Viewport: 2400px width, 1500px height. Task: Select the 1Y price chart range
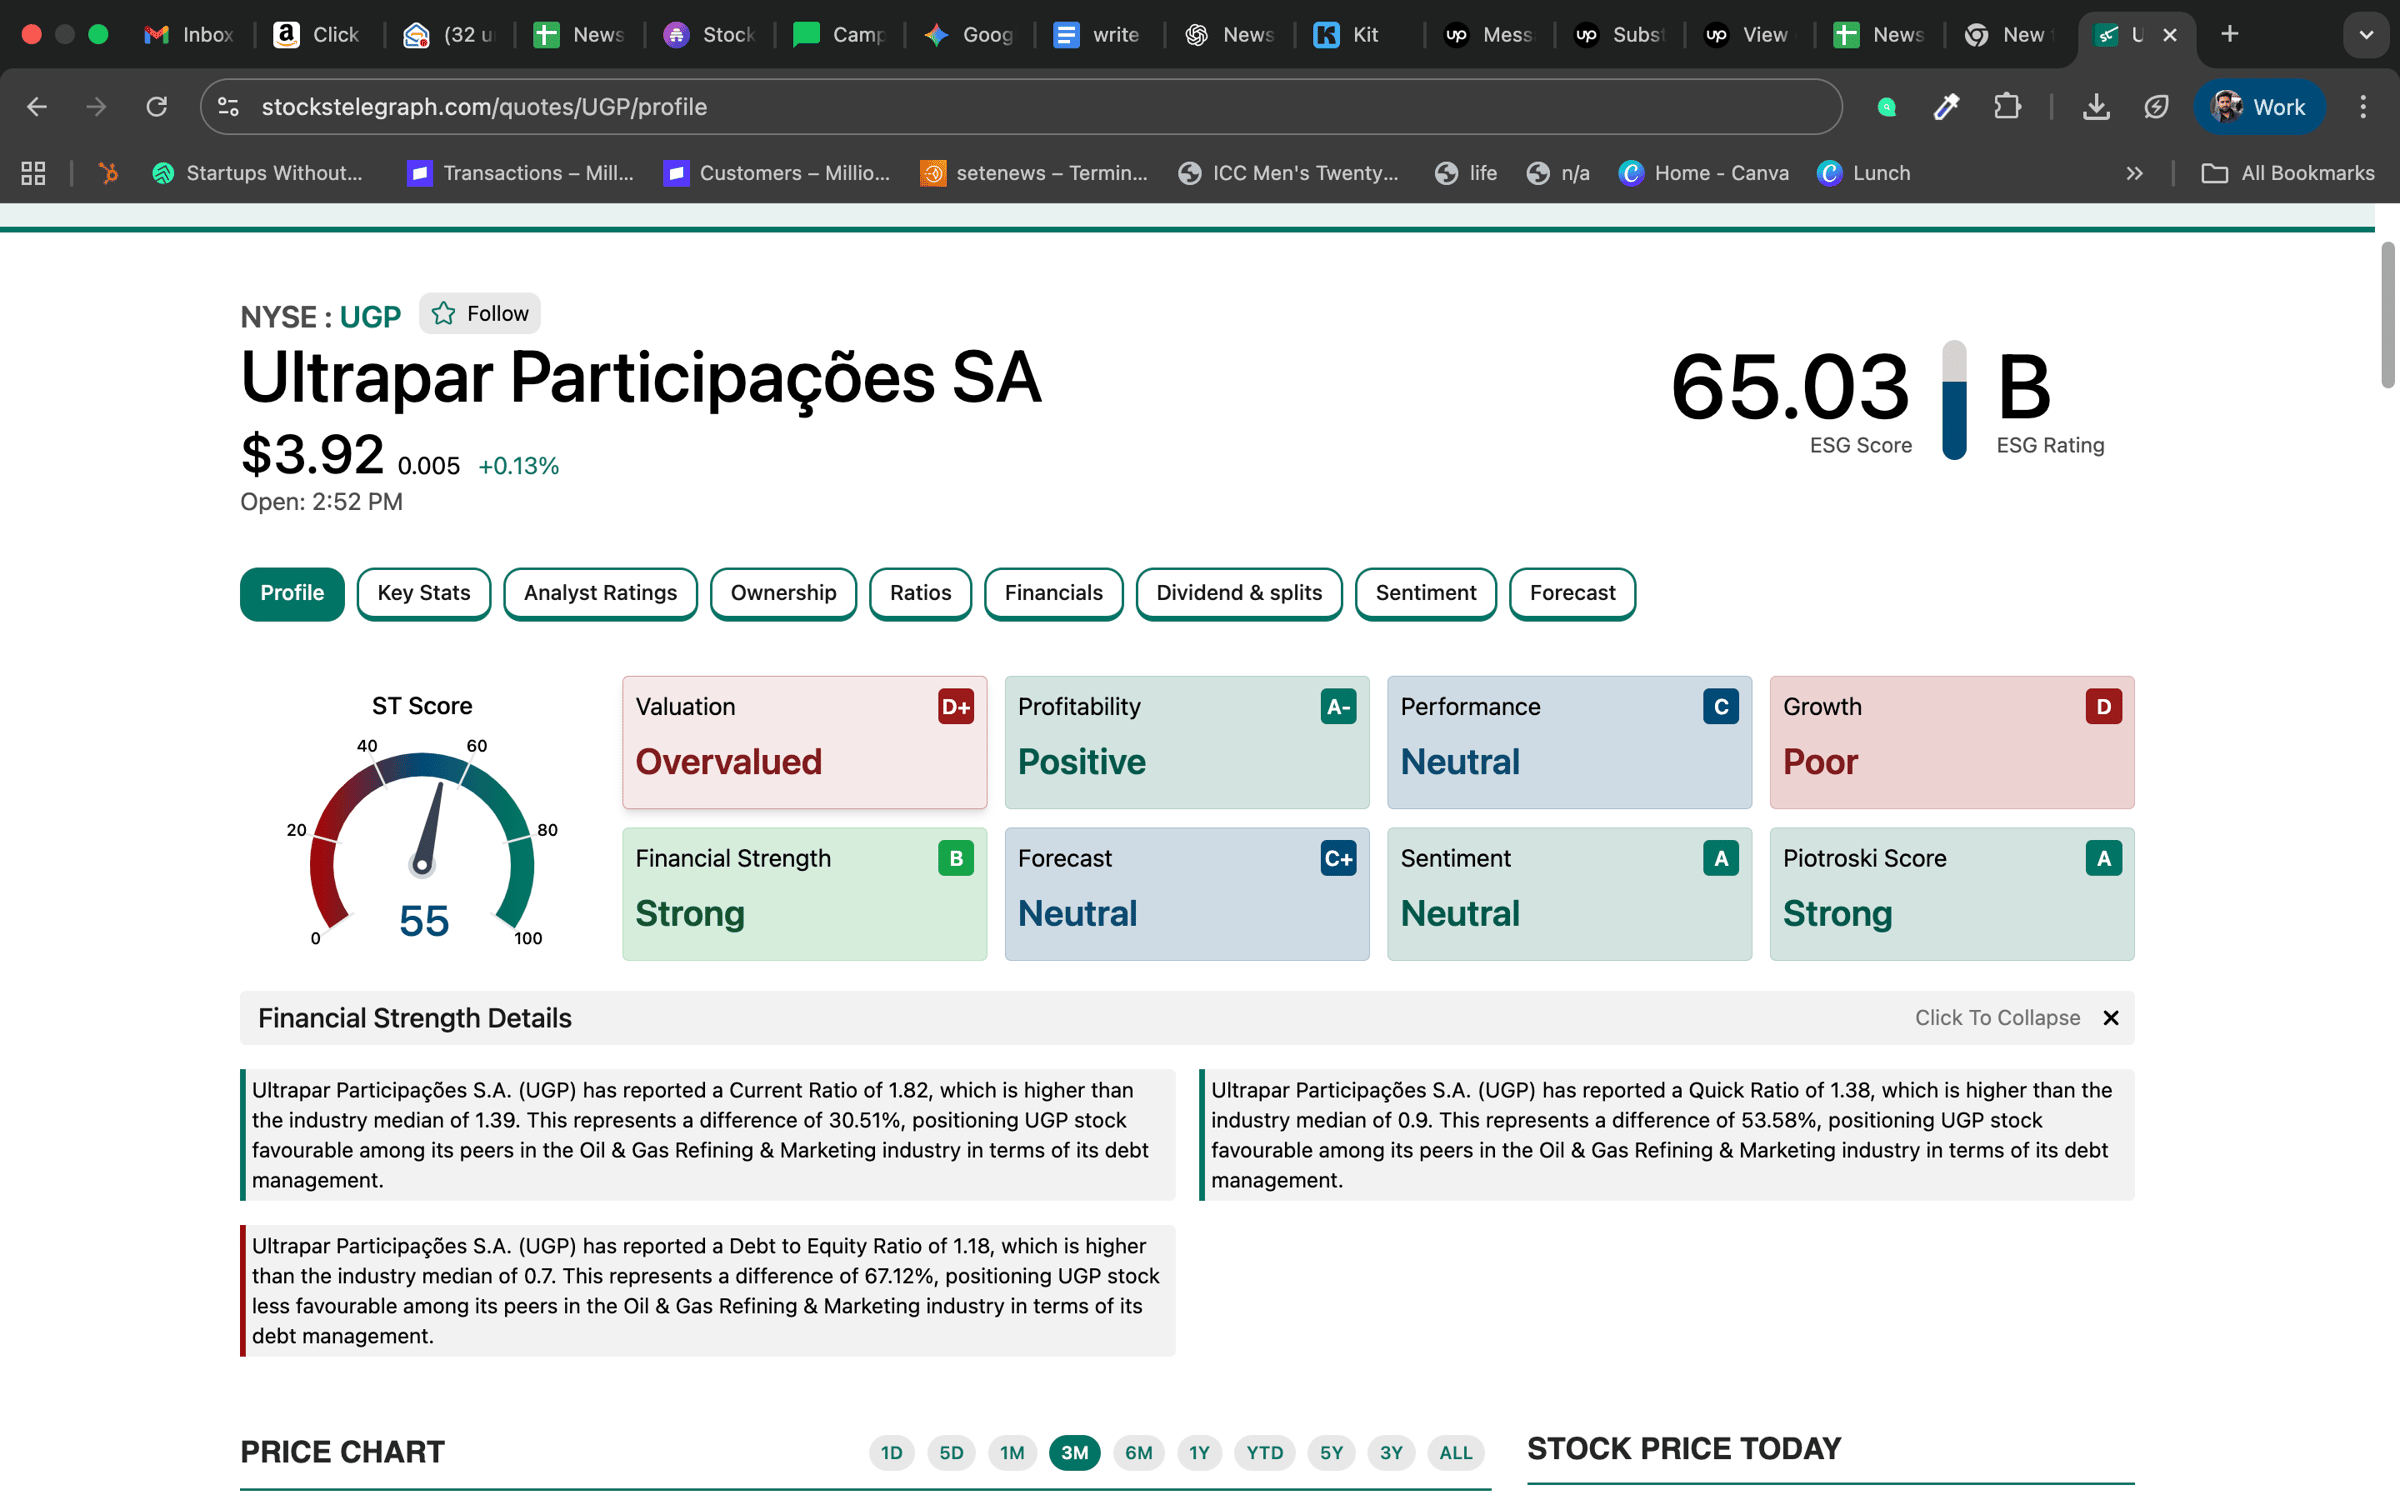(x=1198, y=1452)
